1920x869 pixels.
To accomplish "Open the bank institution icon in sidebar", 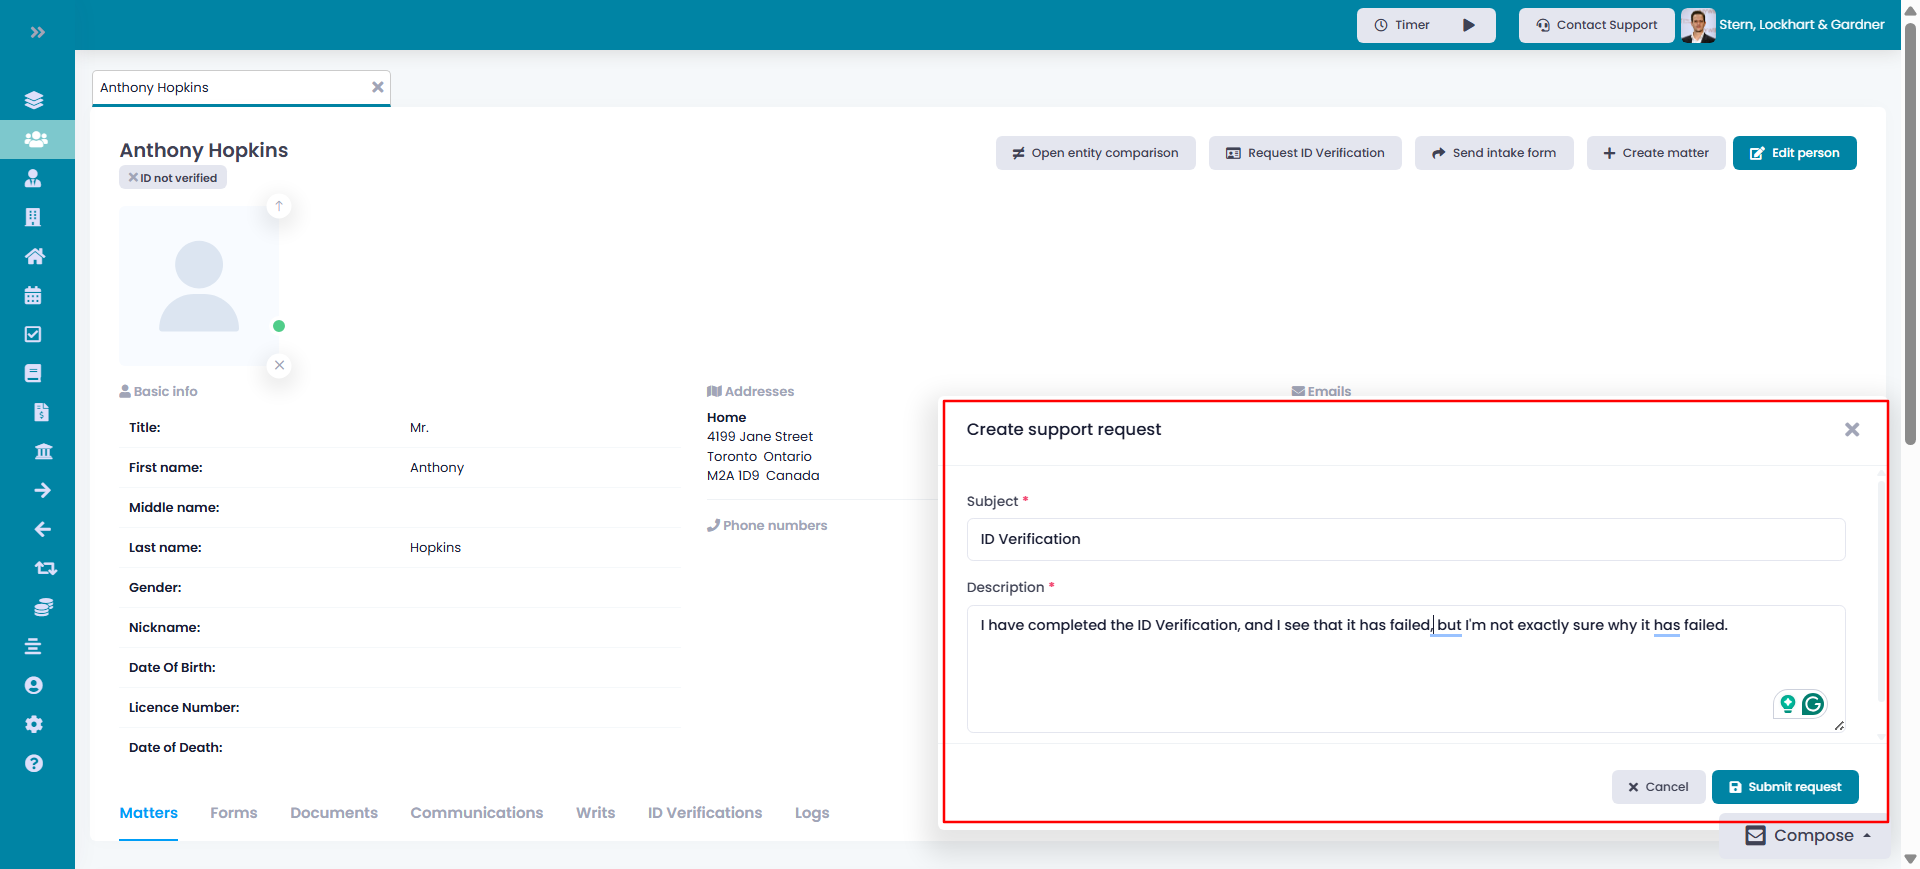I will click(43, 451).
